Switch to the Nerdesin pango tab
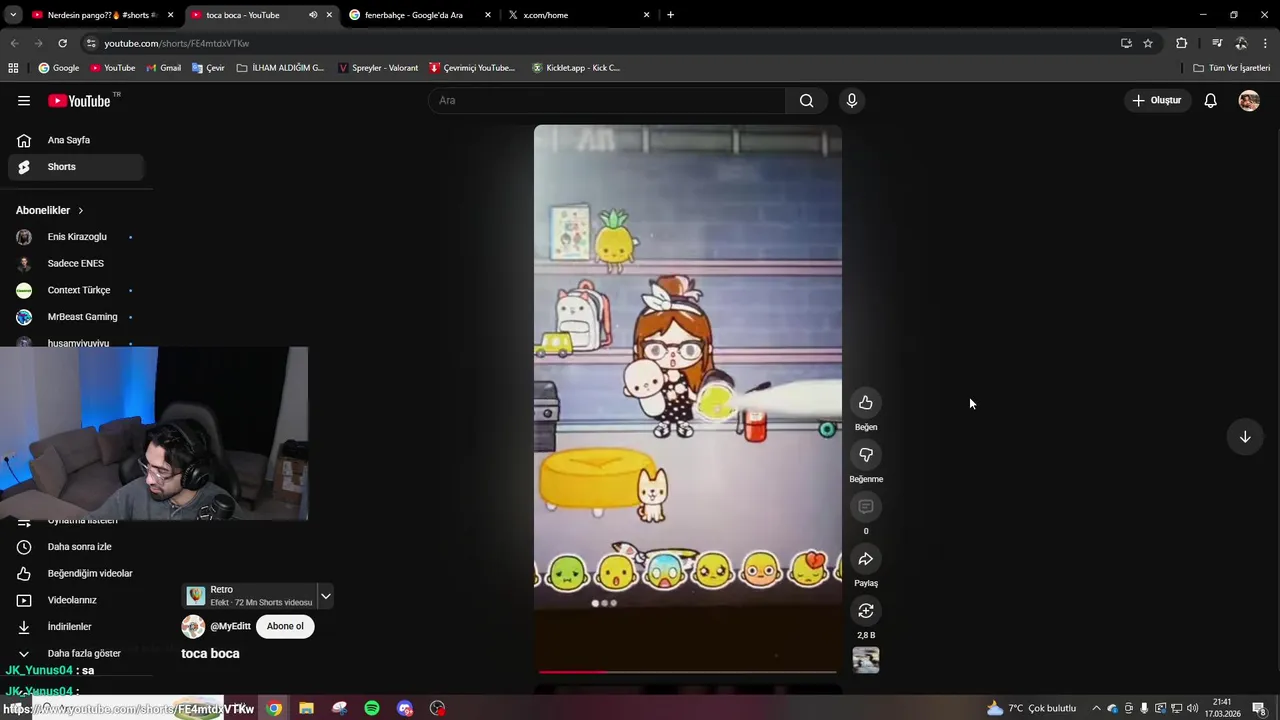 [x=102, y=15]
